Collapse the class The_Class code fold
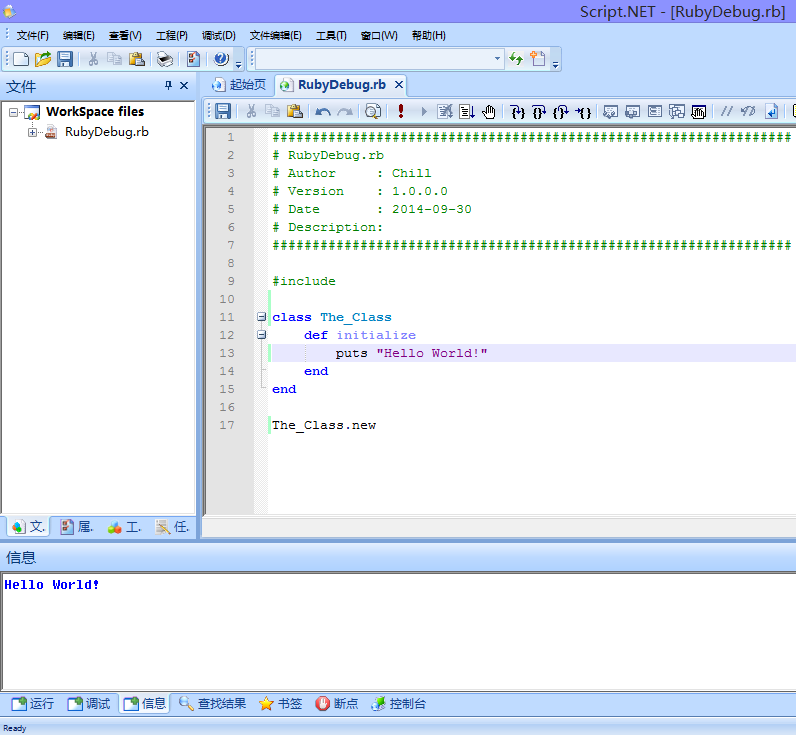796x735 pixels. 261,317
